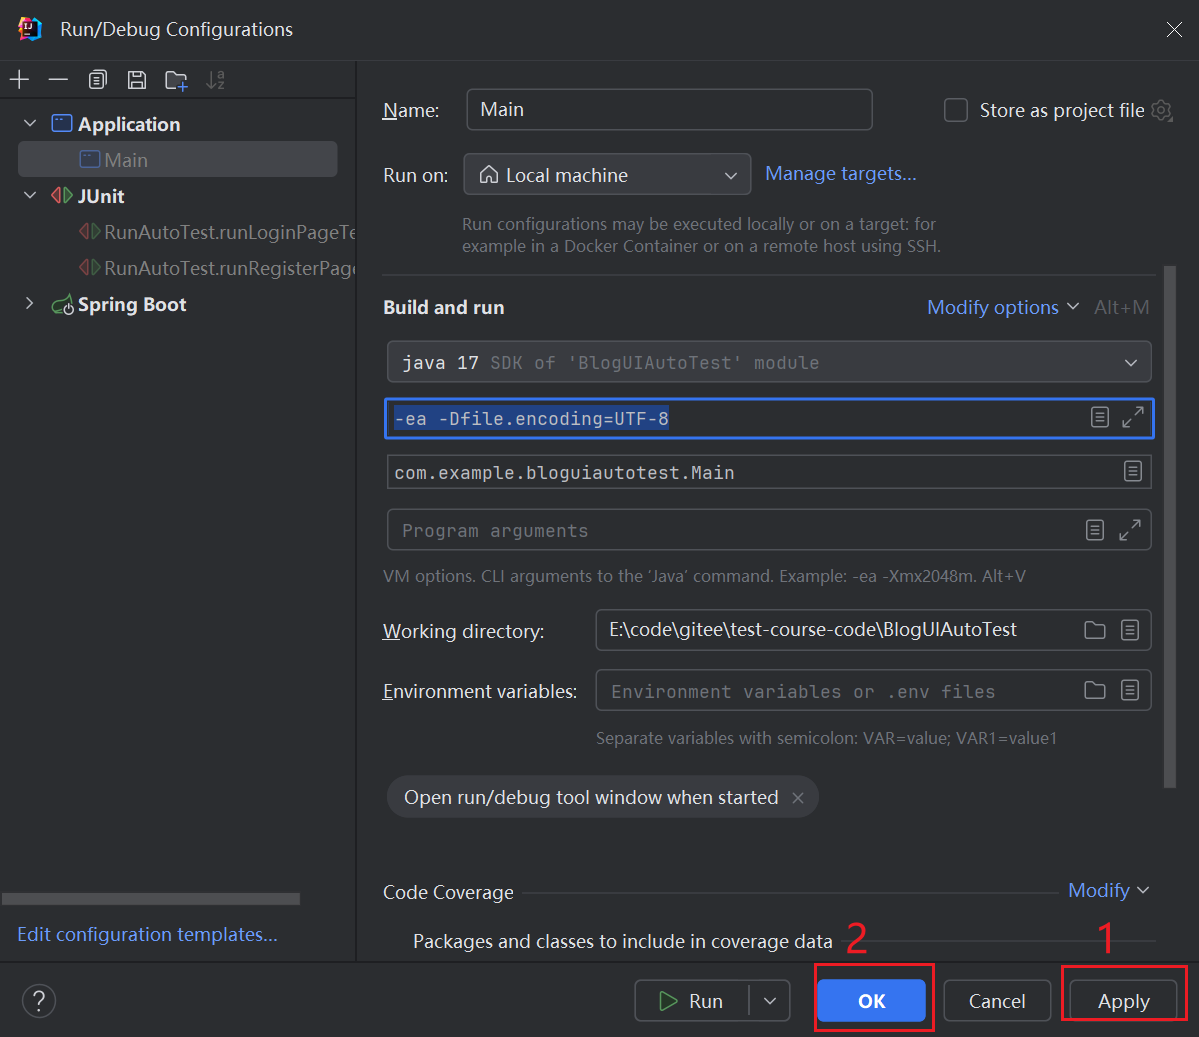Click the IntelliJ IDEA logo in title bar
This screenshot has height=1037, width=1199.
tap(30, 29)
